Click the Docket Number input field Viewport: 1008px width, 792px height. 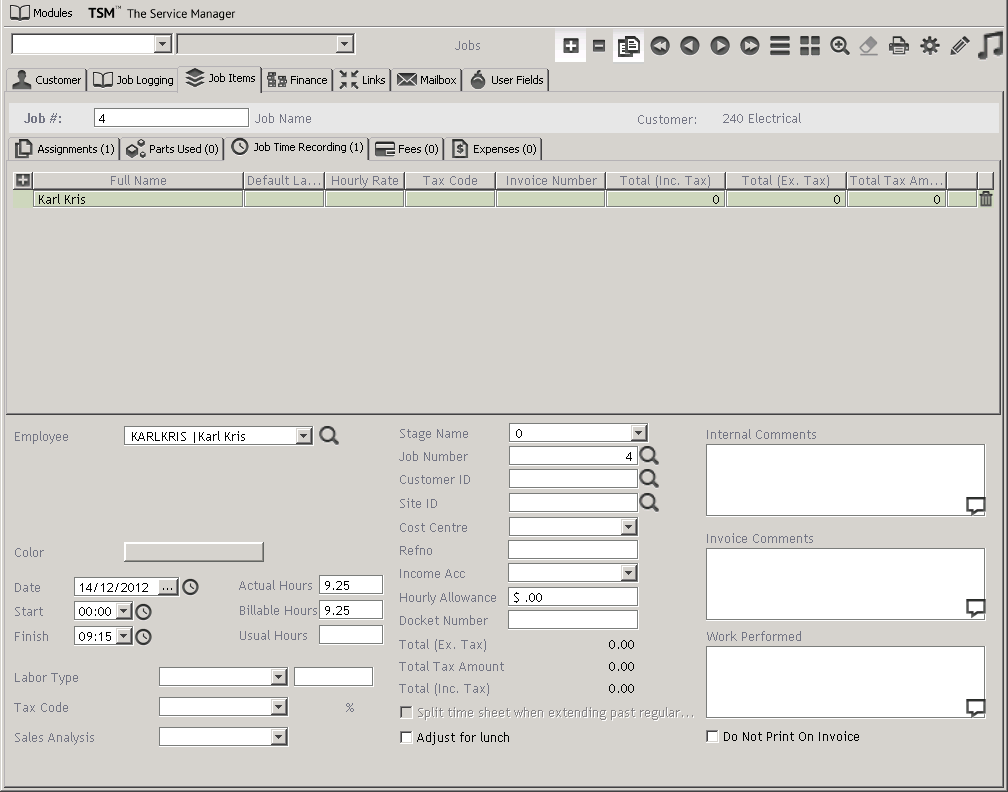click(x=572, y=620)
